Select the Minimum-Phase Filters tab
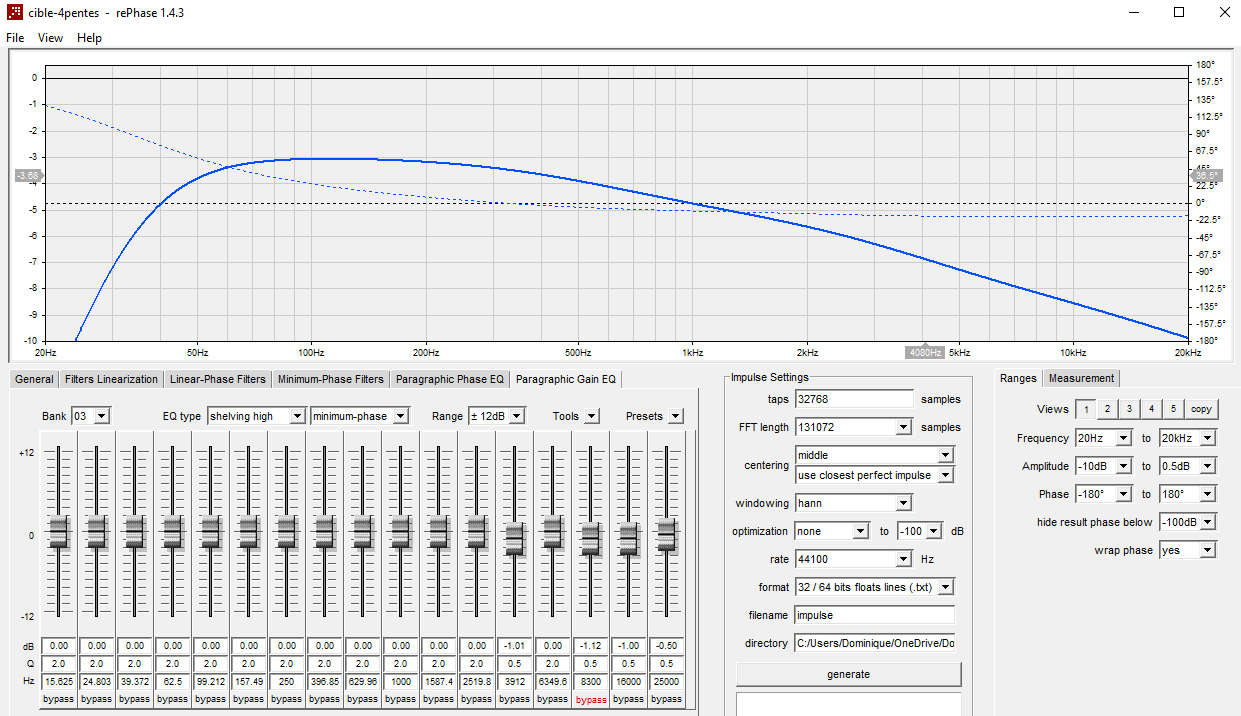The image size is (1241, 716). (x=331, y=379)
